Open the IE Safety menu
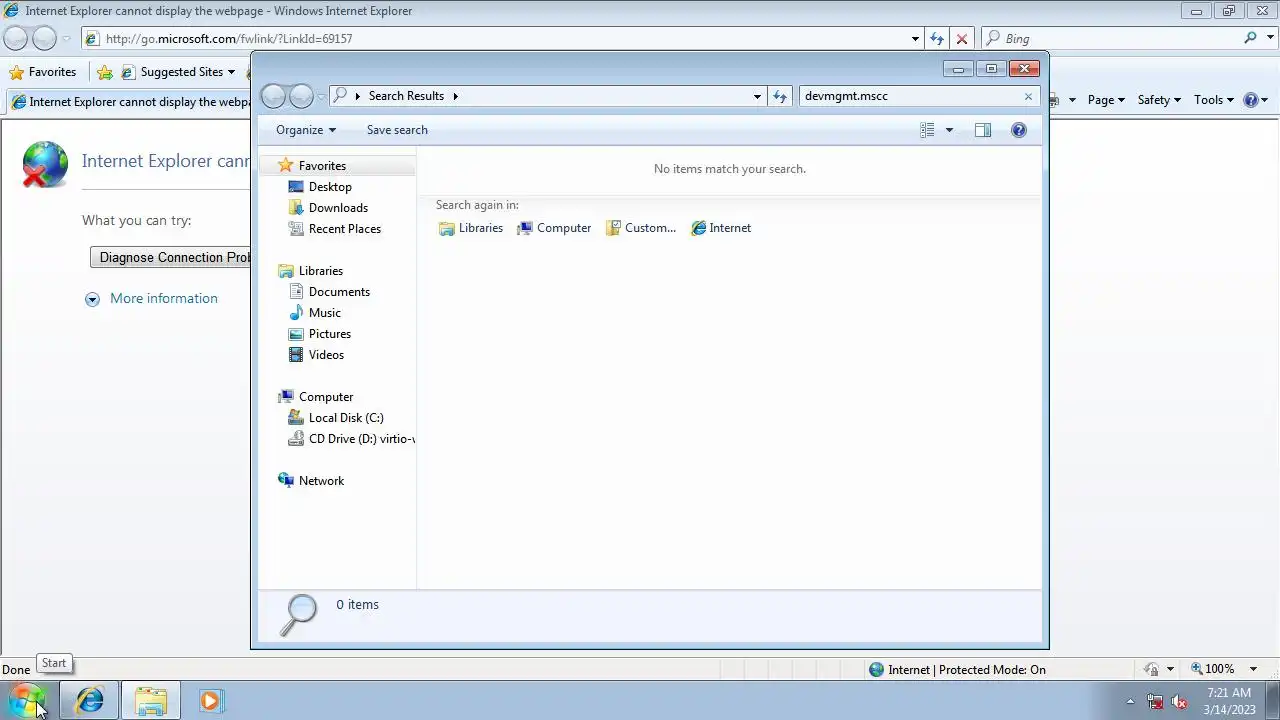Screen dimensions: 1280x720 (x=1159, y=100)
